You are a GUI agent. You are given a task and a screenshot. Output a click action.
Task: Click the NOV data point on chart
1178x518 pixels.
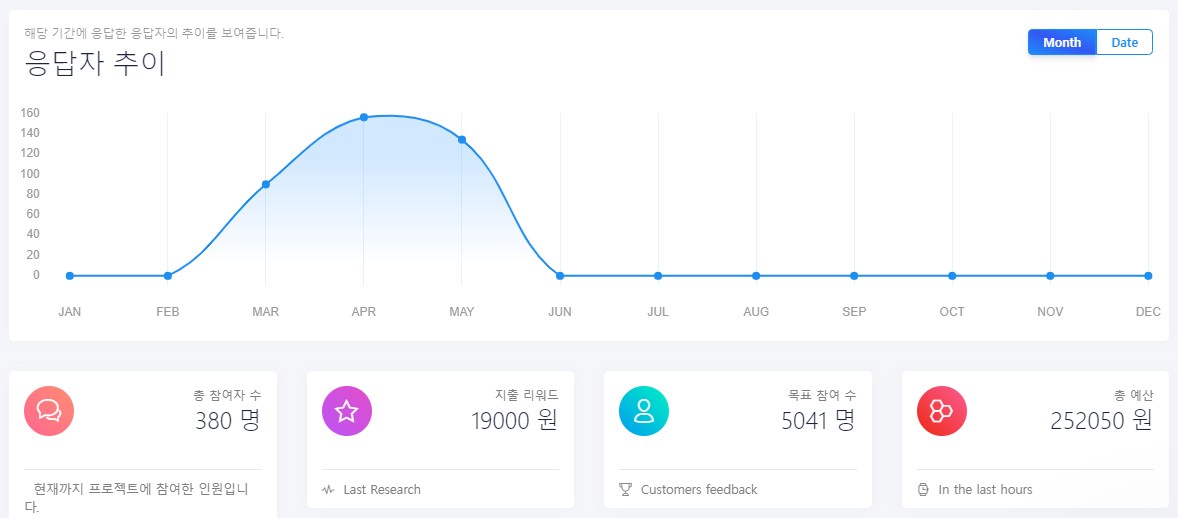[1050, 276]
